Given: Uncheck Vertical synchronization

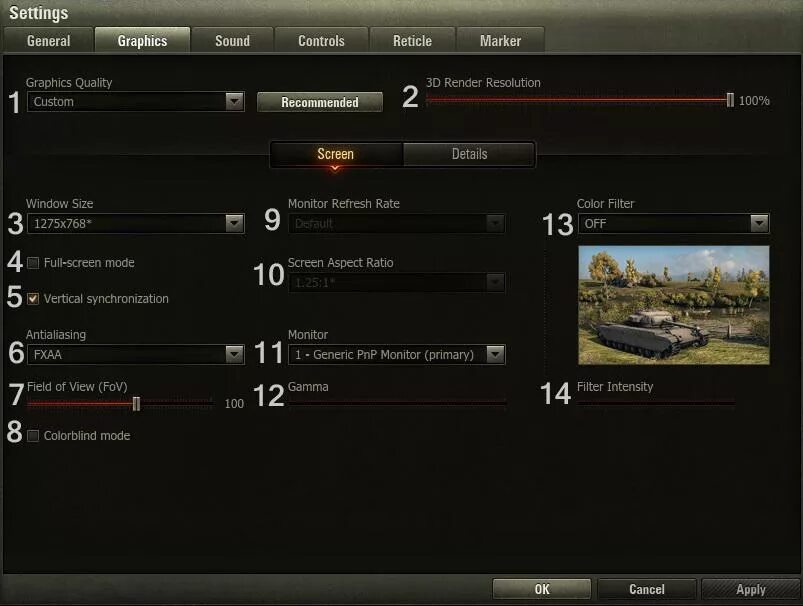Looking at the screenshot, I should pos(33,299).
